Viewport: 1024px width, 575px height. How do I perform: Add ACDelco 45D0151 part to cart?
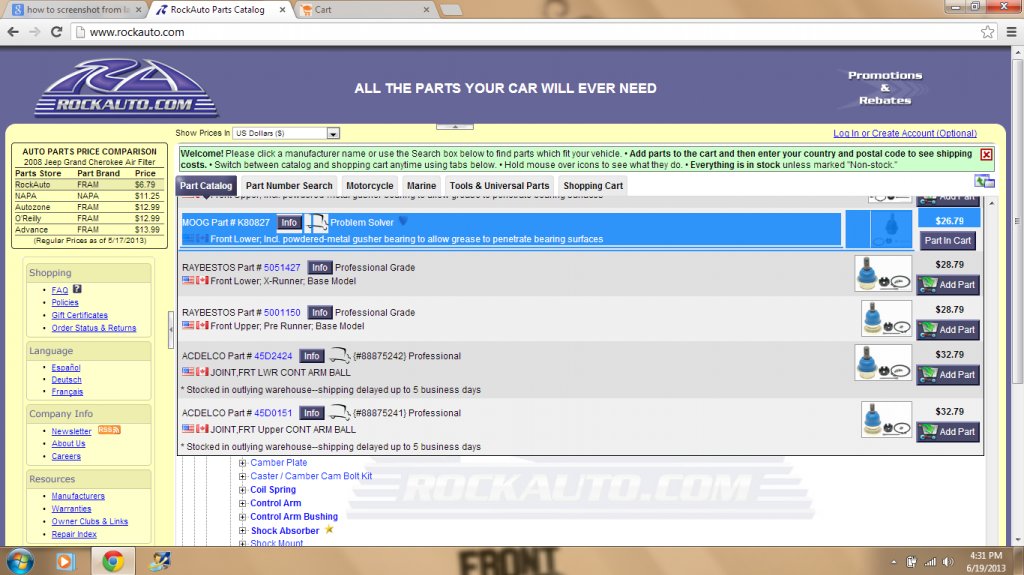coord(948,431)
